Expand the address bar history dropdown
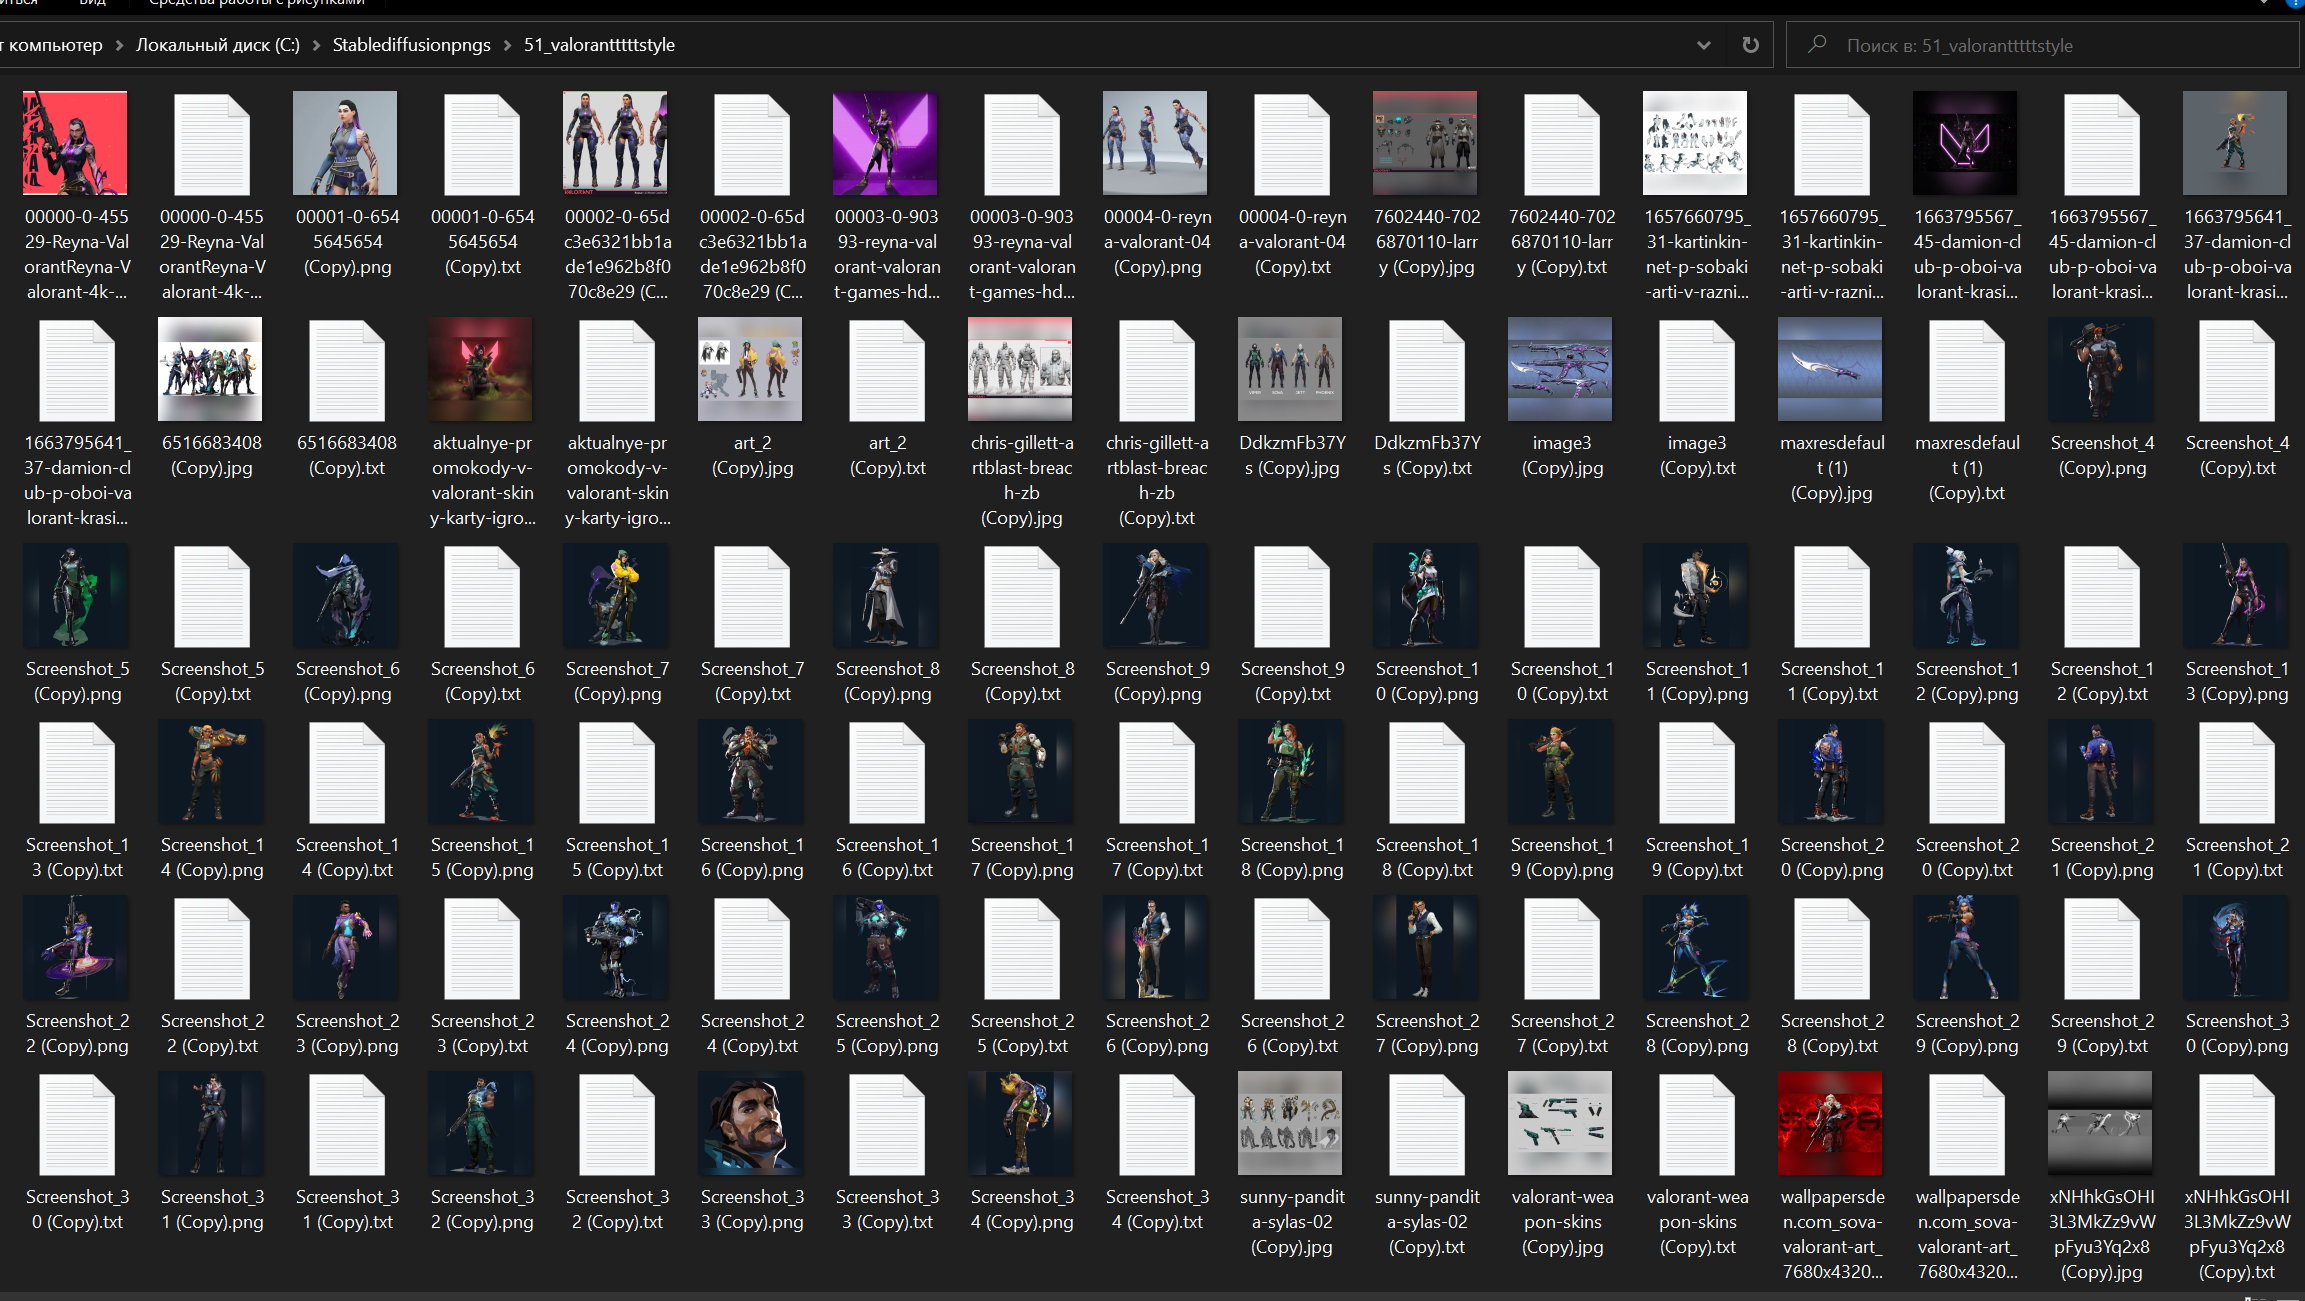2305x1301 pixels. [1704, 45]
